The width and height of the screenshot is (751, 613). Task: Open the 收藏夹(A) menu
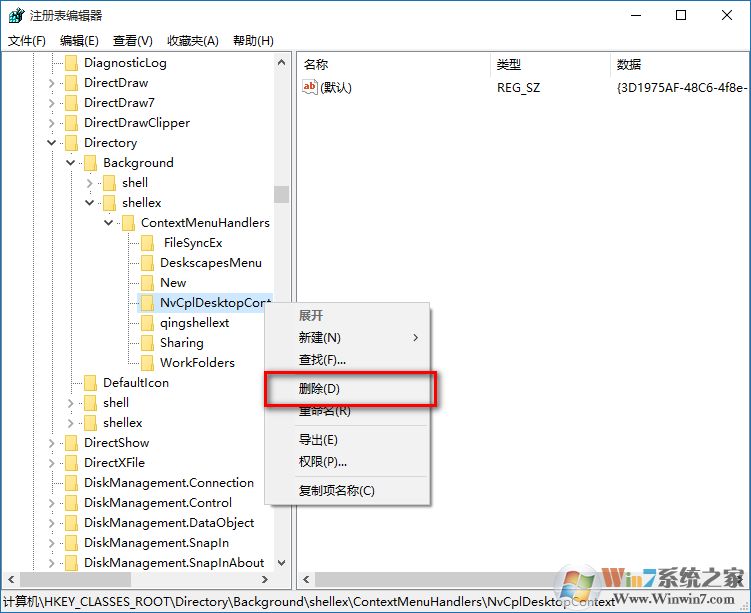(193, 41)
